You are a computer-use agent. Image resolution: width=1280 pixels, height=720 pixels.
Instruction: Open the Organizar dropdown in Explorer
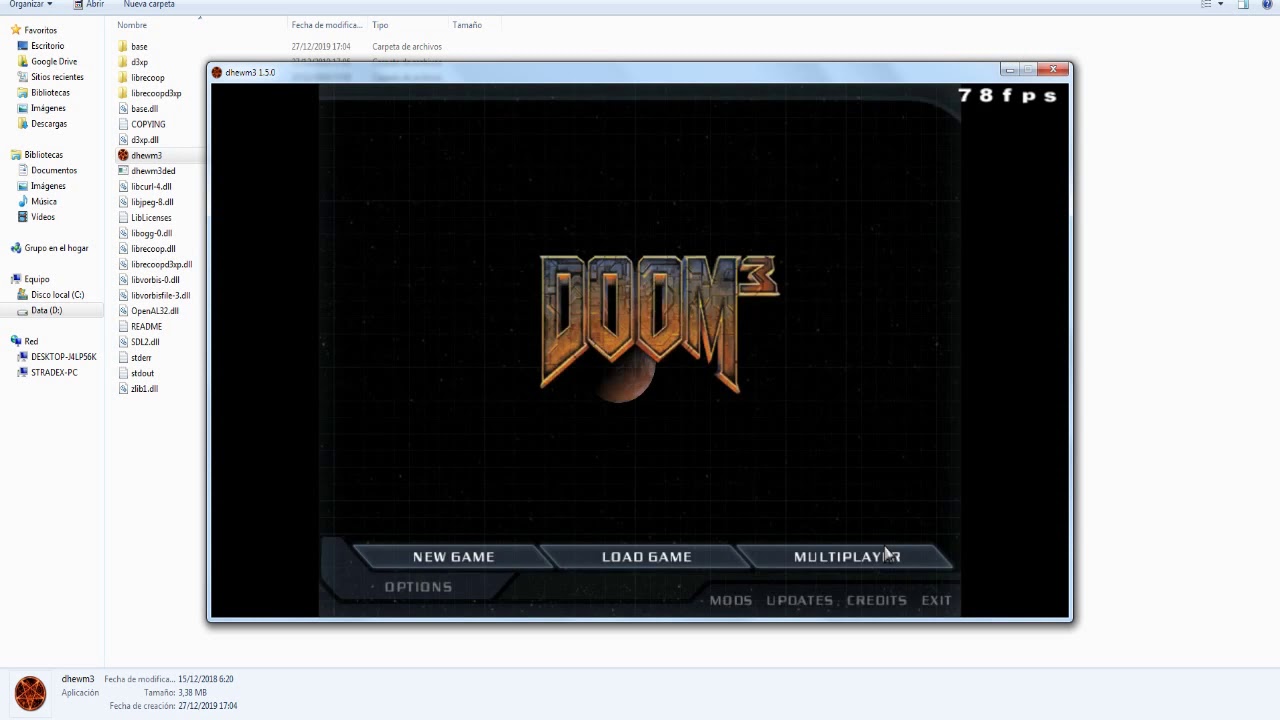(31, 4)
